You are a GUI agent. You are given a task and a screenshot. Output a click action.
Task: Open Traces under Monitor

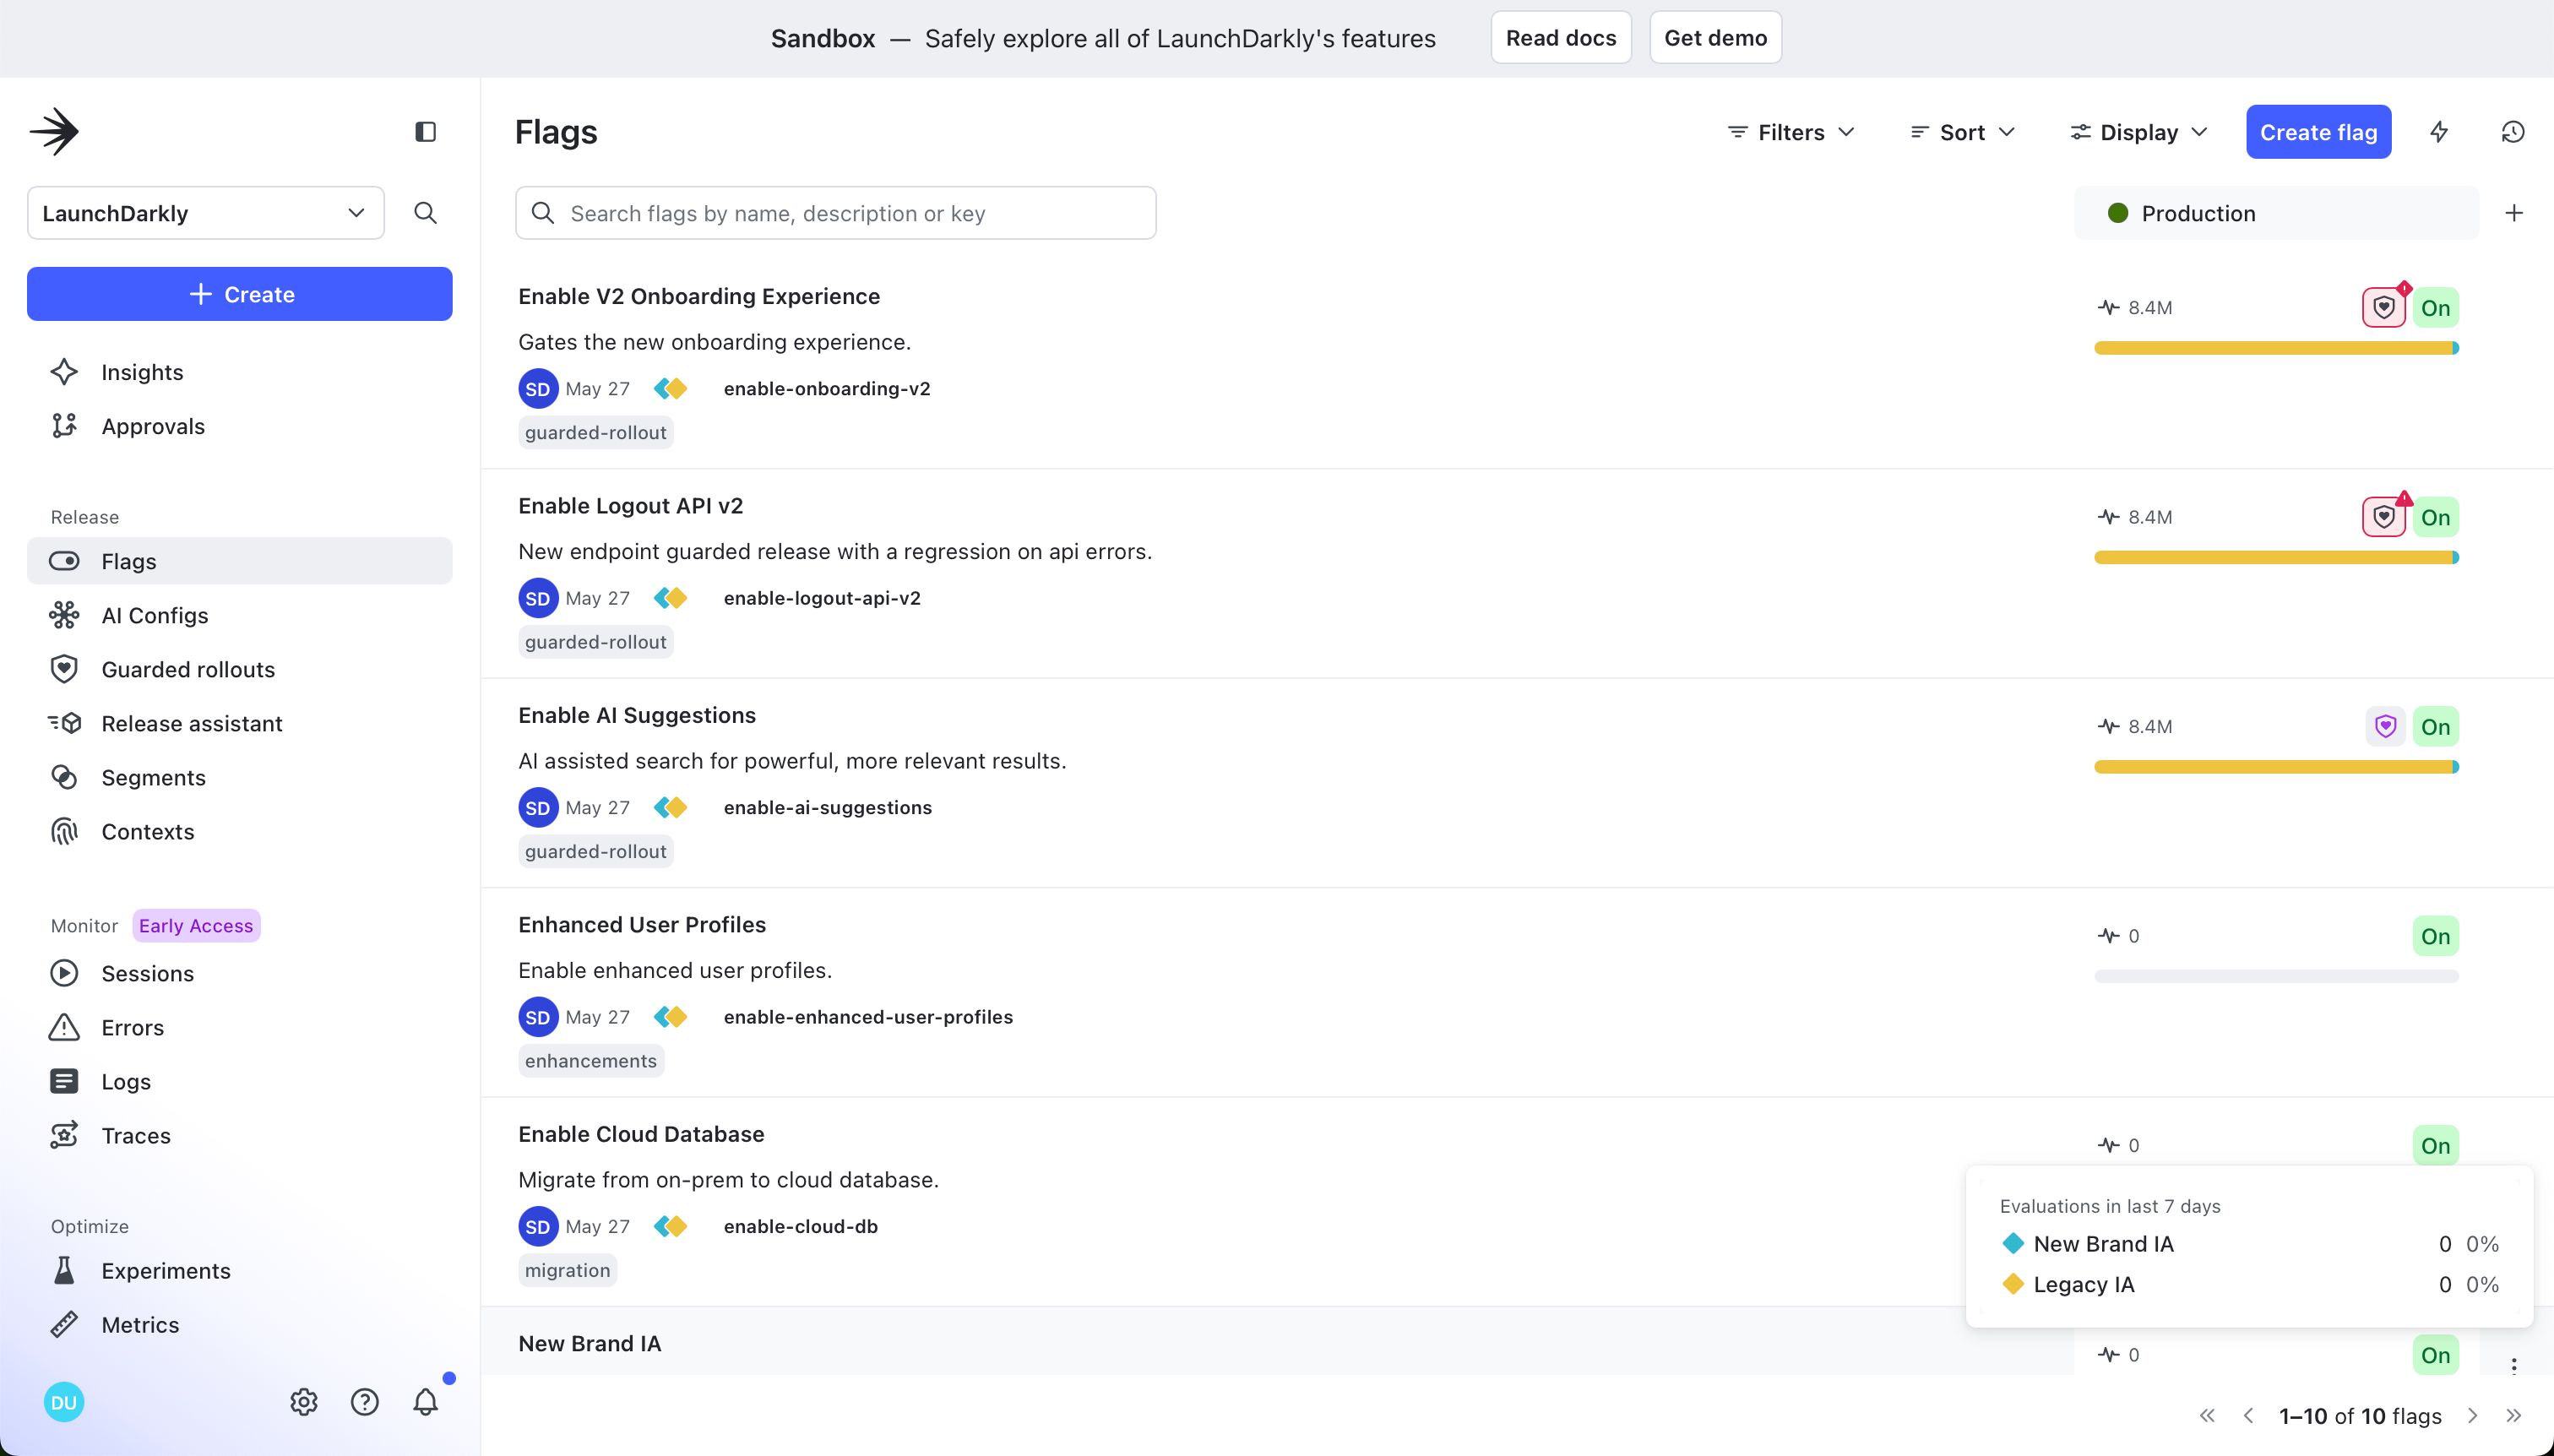click(x=240, y=1135)
